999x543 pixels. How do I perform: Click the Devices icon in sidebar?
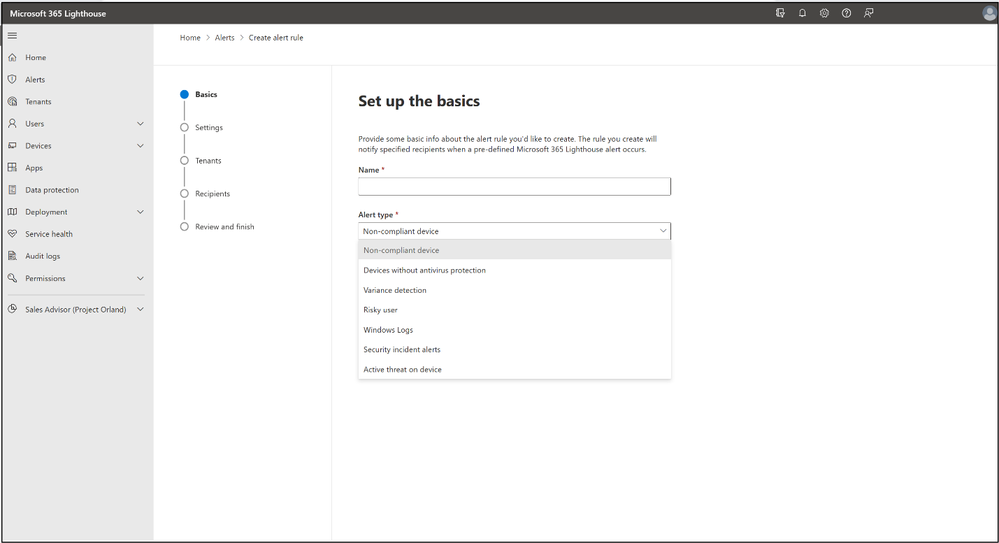(12, 145)
